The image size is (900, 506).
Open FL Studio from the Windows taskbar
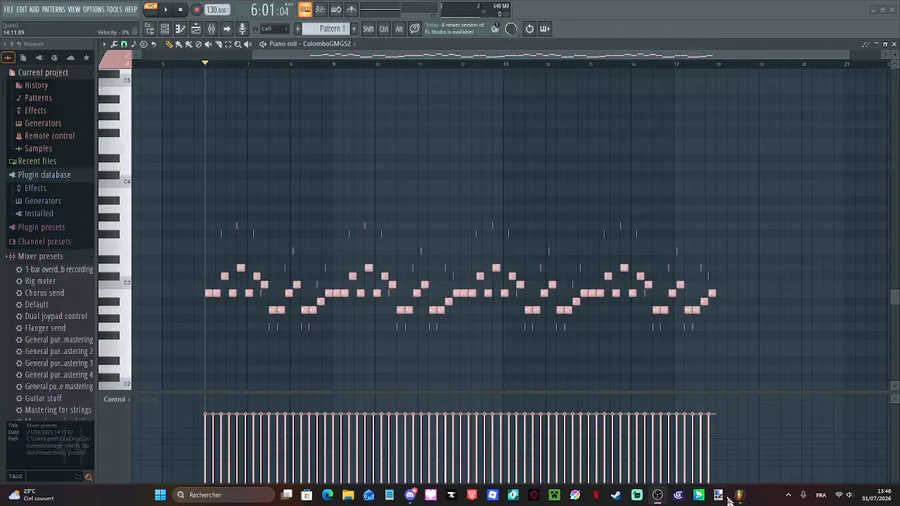coord(739,495)
